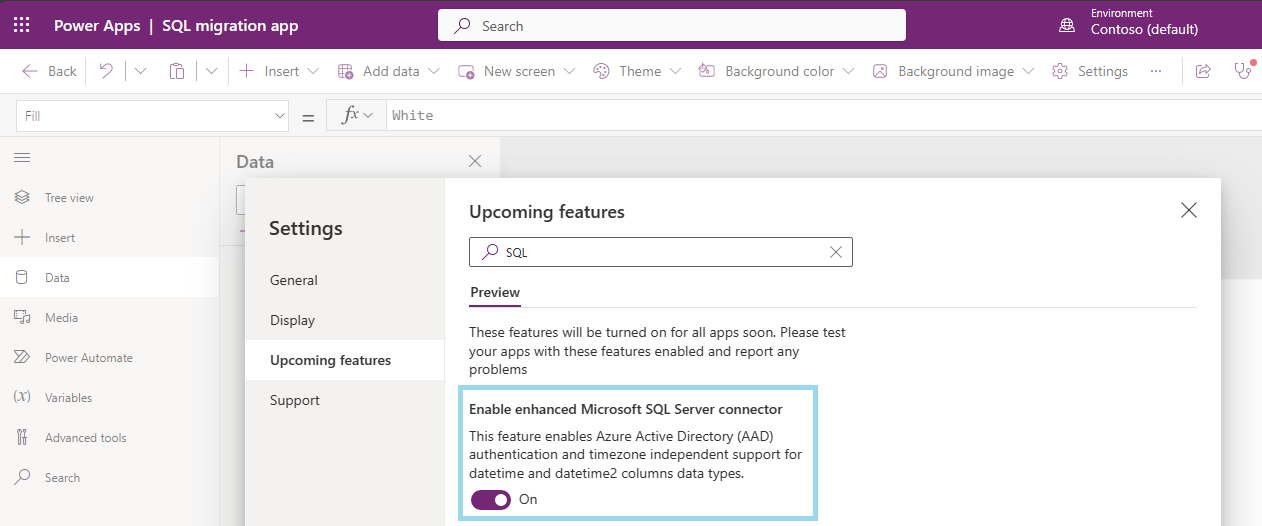Select General in Settings
Image resolution: width=1262 pixels, height=526 pixels.
pyautogui.click(x=344, y=280)
